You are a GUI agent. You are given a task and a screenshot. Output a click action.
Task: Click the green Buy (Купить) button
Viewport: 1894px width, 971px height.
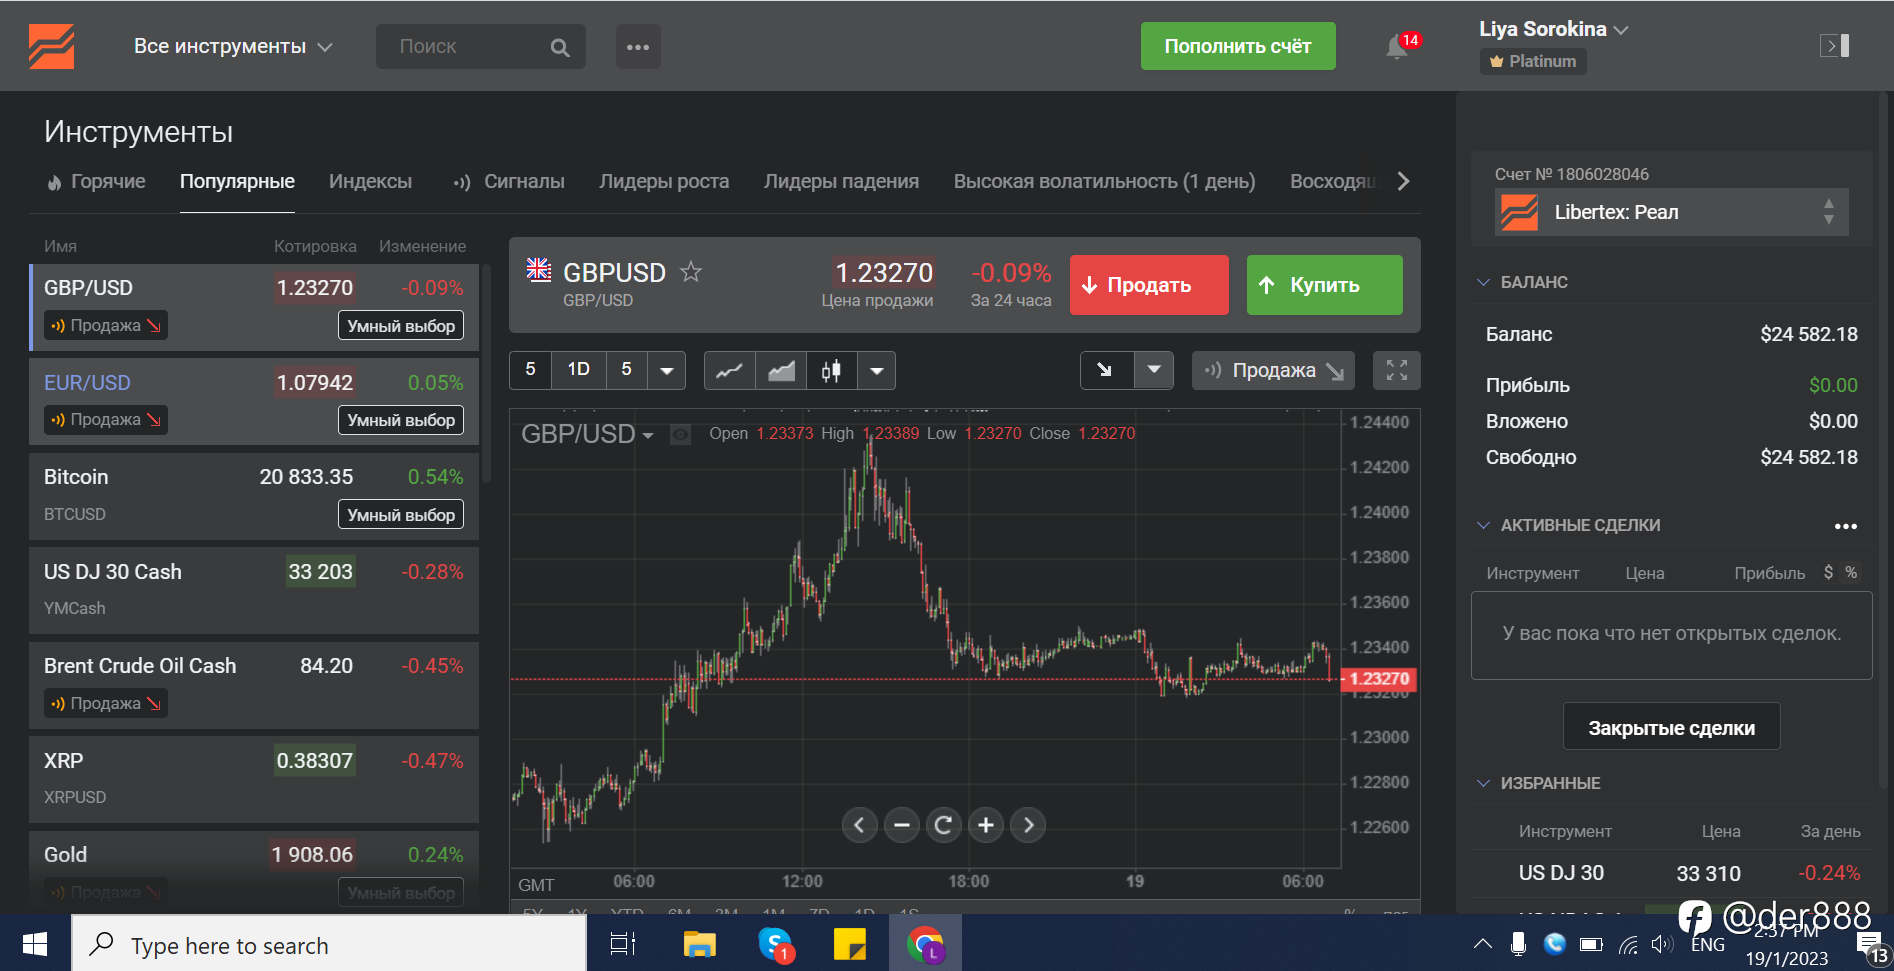(x=1324, y=285)
